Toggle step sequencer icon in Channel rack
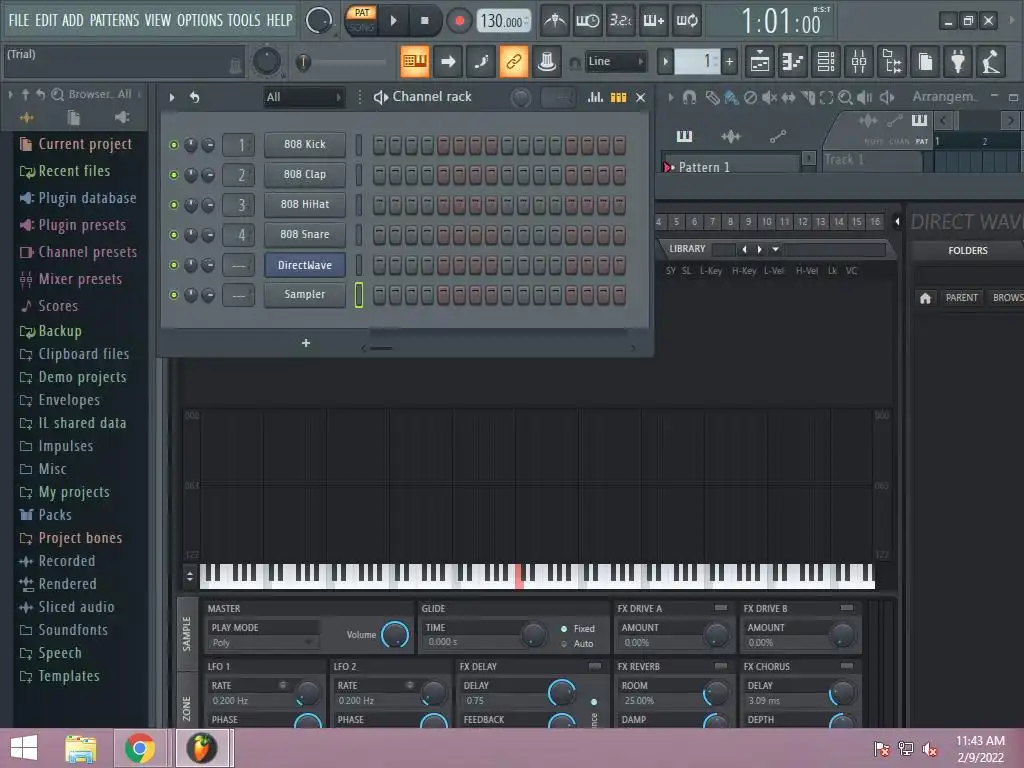 tap(618, 97)
